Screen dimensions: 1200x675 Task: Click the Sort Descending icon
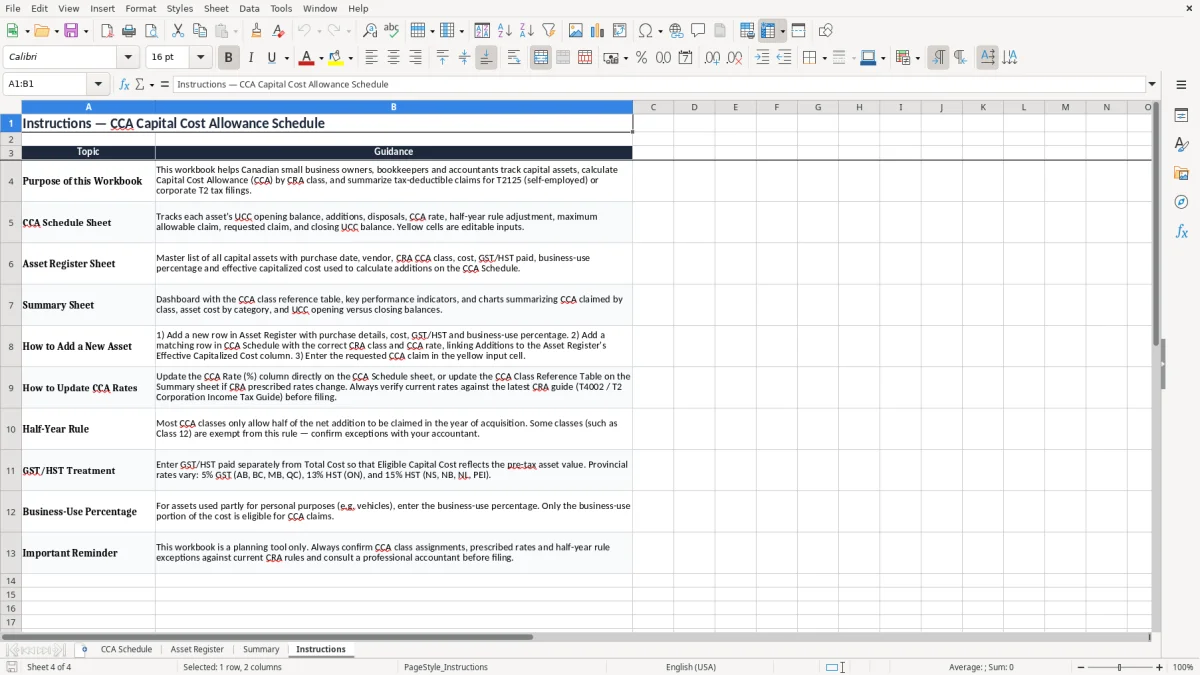pyautogui.click(x=527, y=31)
